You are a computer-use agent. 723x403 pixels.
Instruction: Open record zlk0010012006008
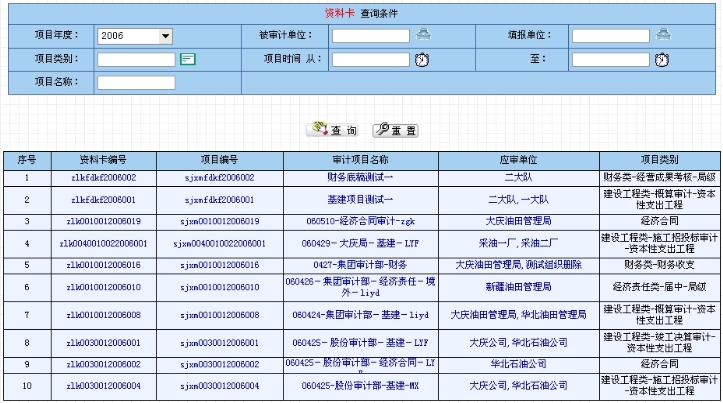click(103, 314)
